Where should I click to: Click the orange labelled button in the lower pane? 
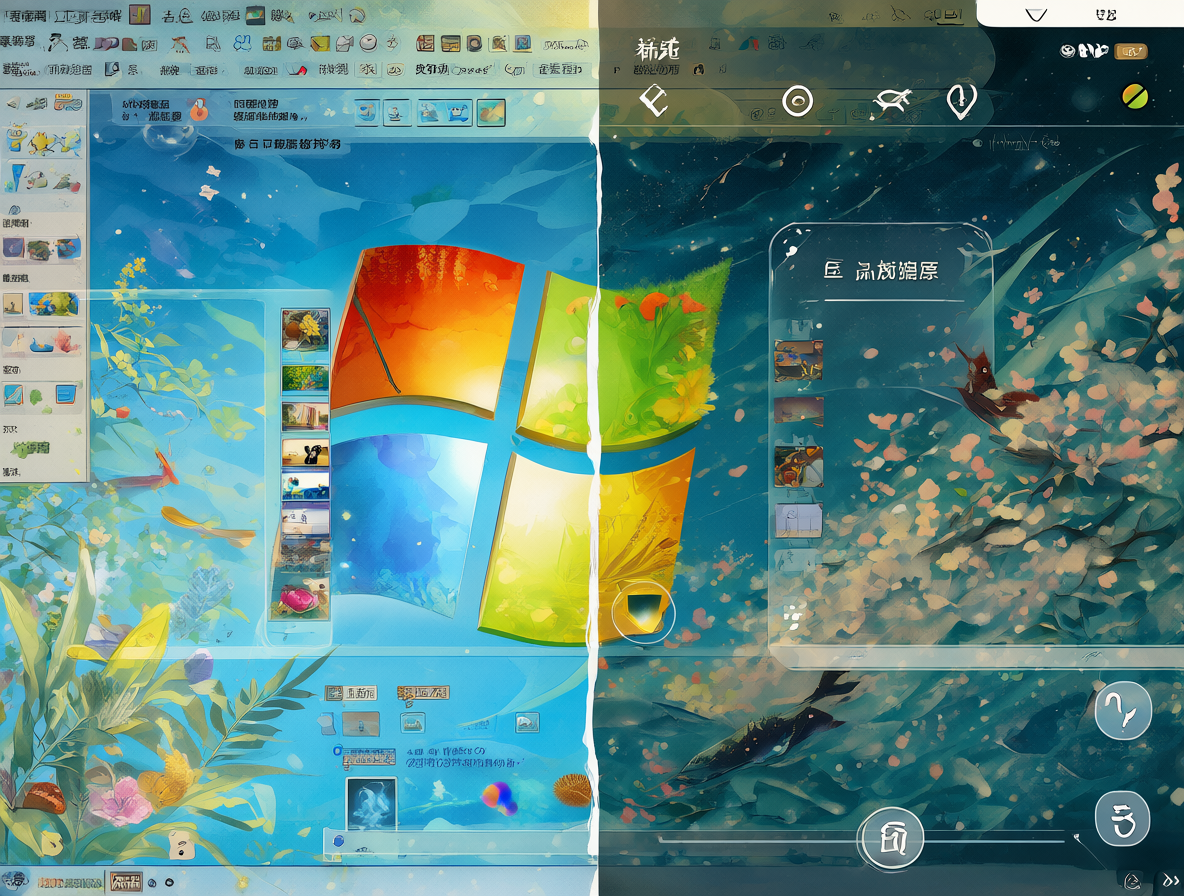(423, 692)
